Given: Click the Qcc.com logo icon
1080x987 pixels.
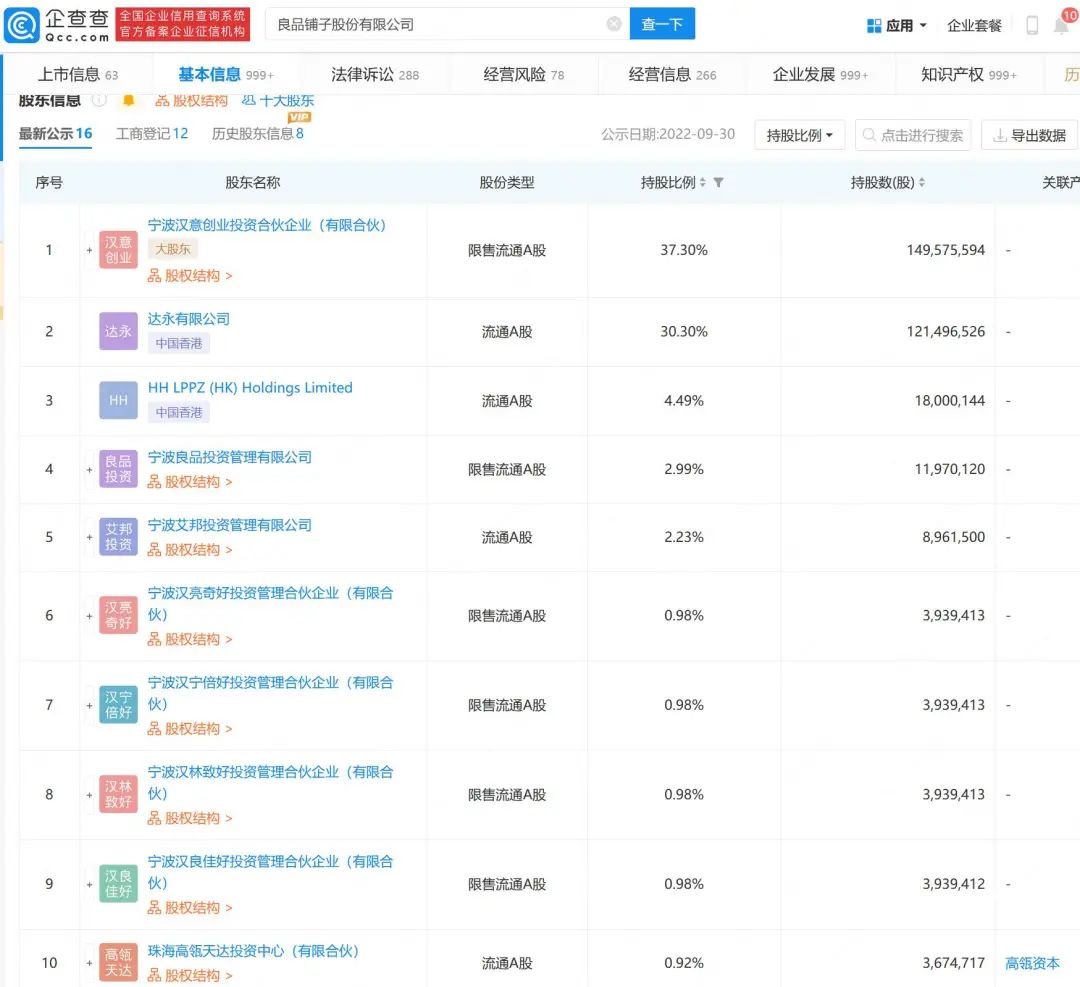Looking at the screenshot, I should 21,25.
